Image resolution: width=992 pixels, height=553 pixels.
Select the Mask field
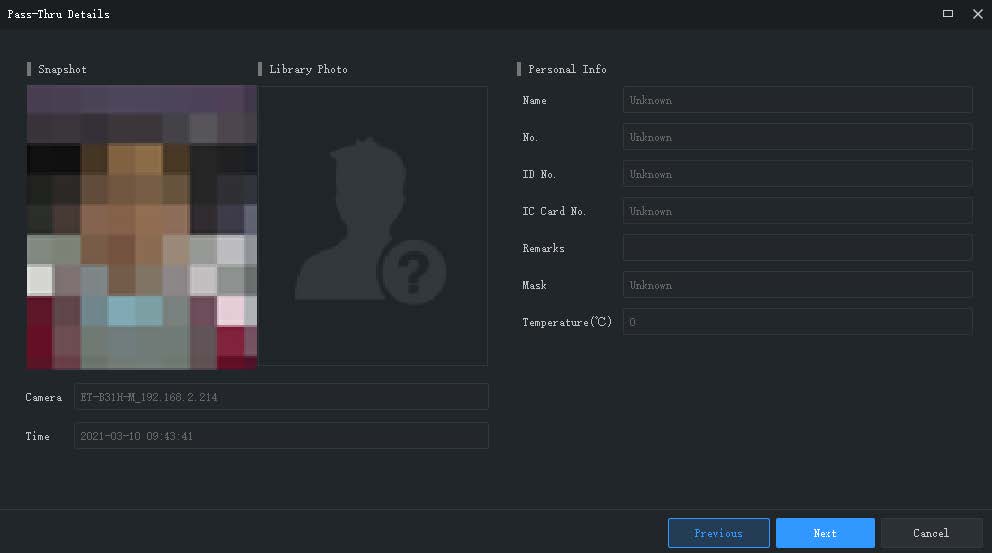tap(797, 285)
